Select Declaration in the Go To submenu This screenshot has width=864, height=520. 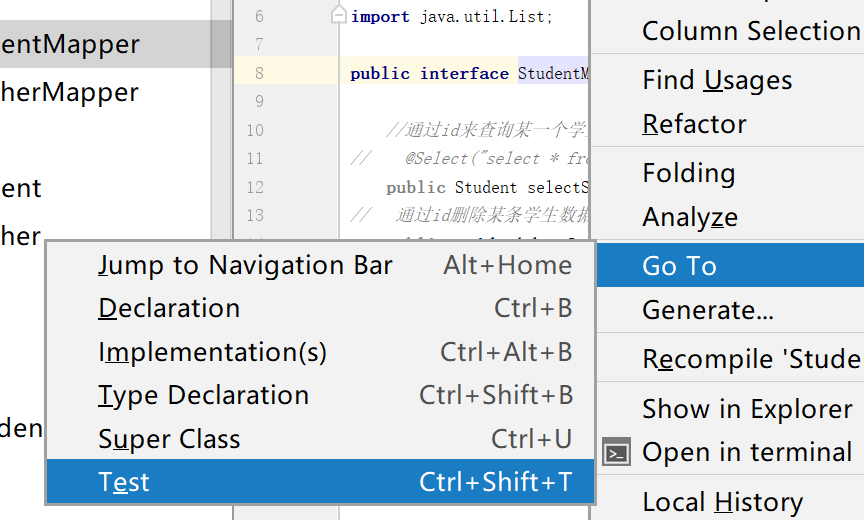169,309
